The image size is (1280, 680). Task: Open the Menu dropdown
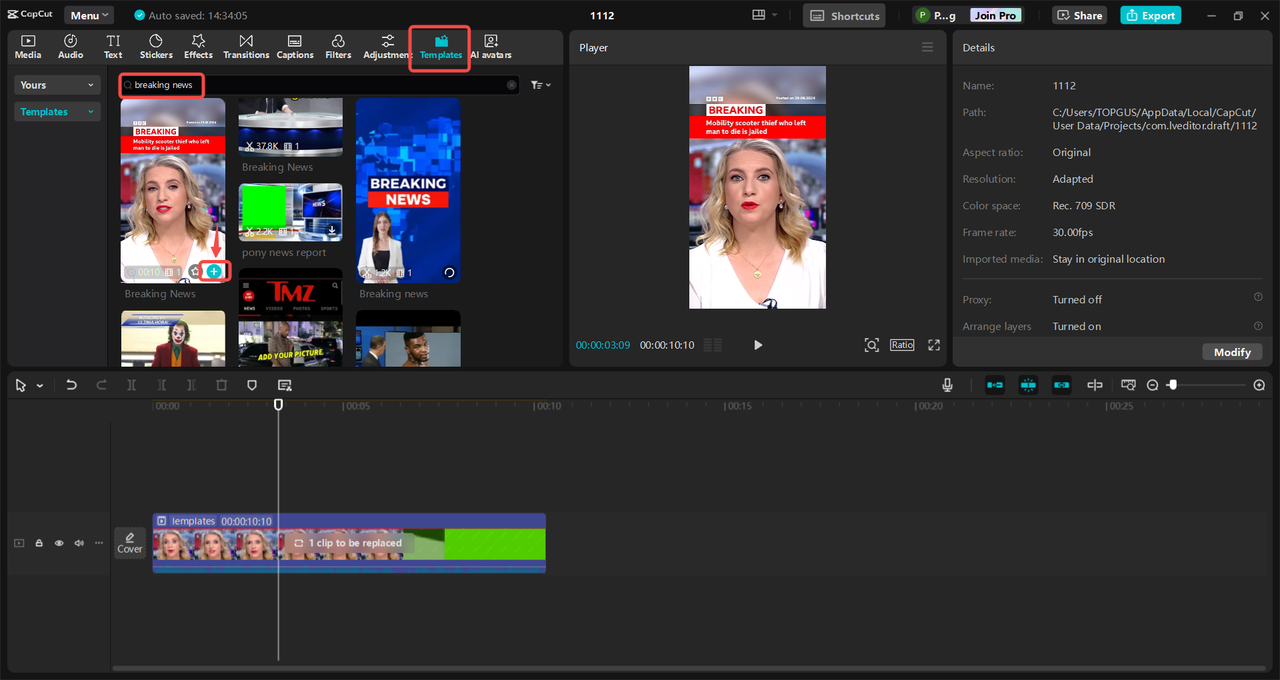point(90,16)
